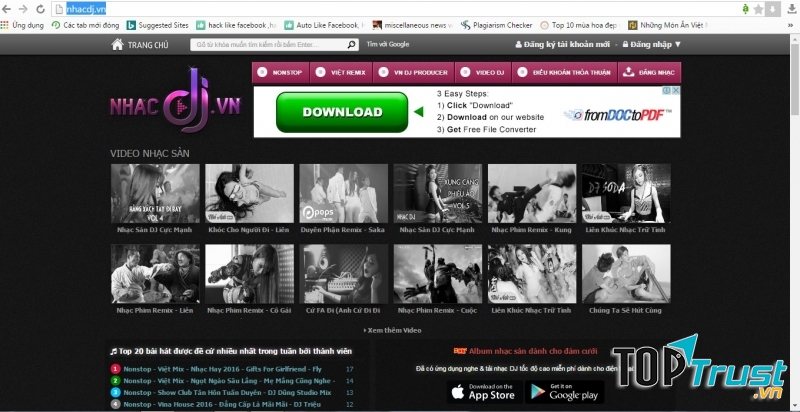This screenshot has width=800, height=412.
Task: Open the VIDEO DJ menu tab
Action: point(483,72)
